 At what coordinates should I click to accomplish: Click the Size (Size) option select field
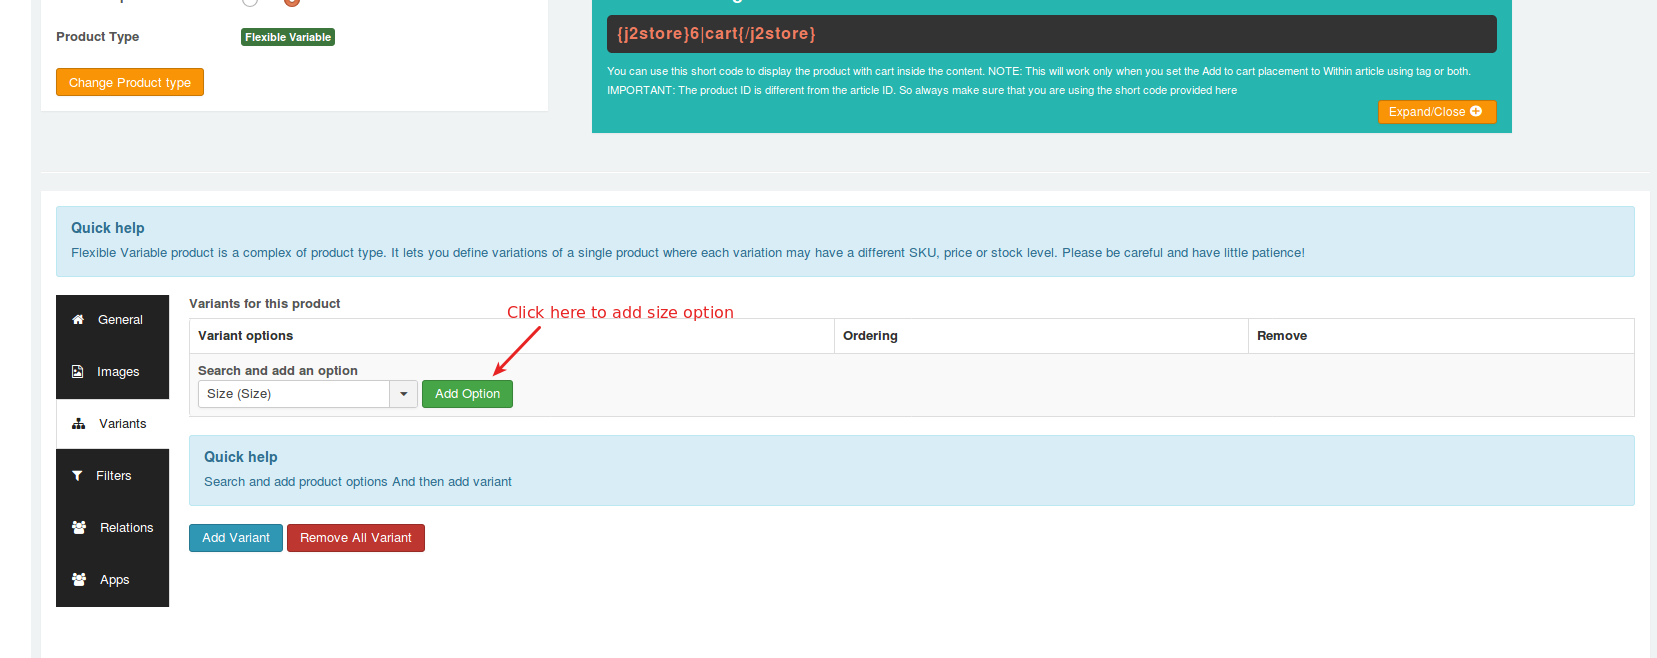(294, 394)
